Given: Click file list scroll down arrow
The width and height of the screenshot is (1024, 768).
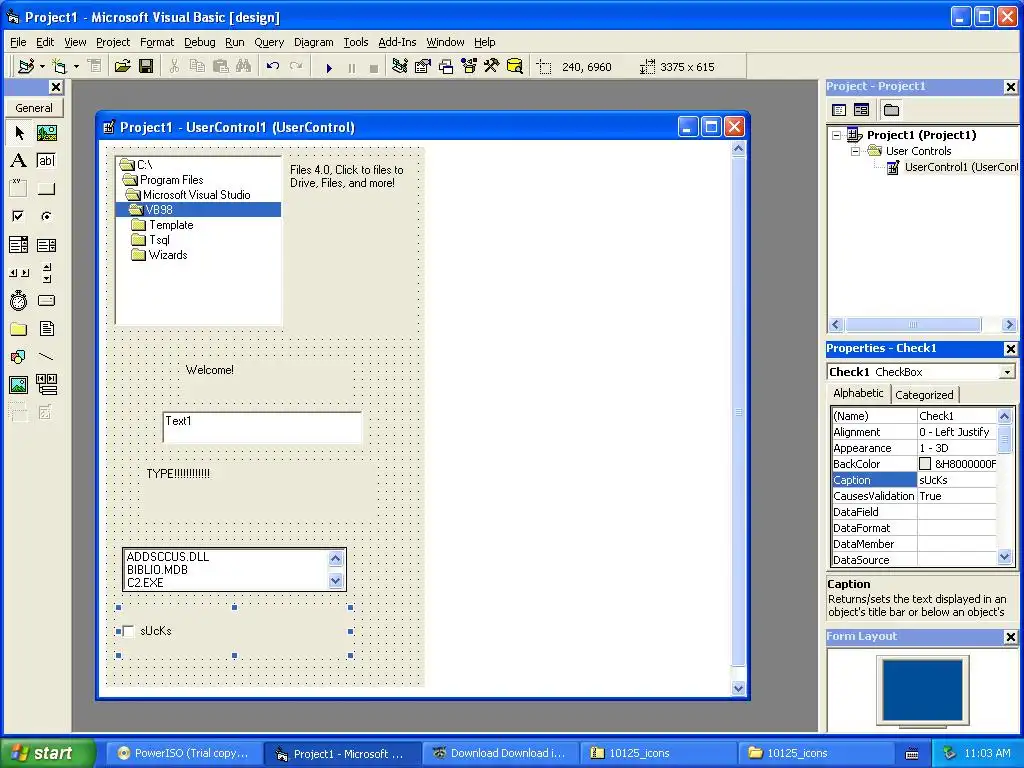Looking at the screenshot, I should (336, 581).
